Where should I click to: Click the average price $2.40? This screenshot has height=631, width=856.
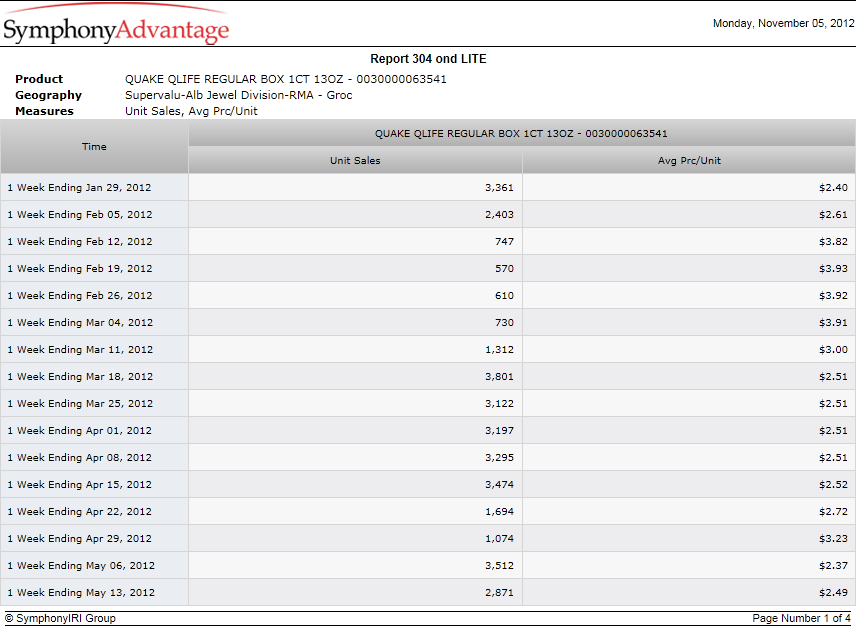(x=833, y=188)
